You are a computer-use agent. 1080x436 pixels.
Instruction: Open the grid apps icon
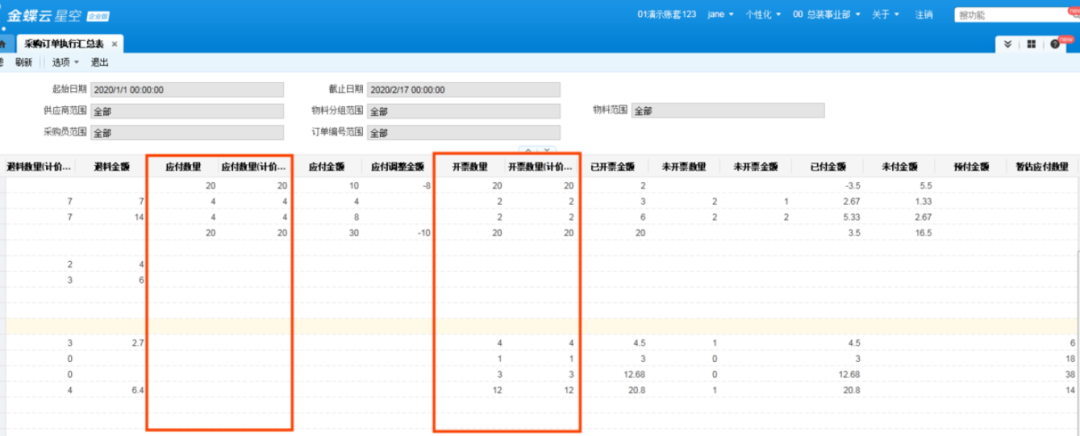pos(1031,44)
